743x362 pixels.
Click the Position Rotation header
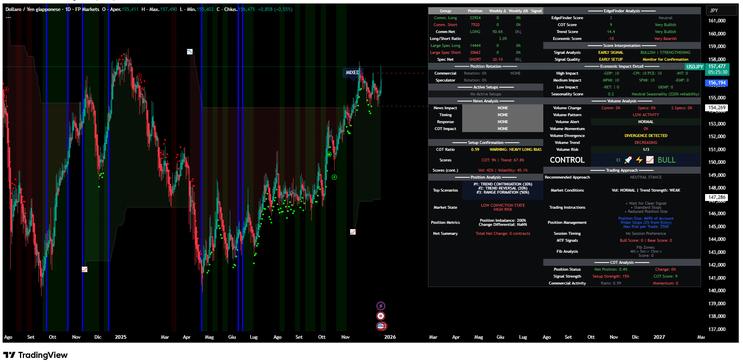(485, 66)
